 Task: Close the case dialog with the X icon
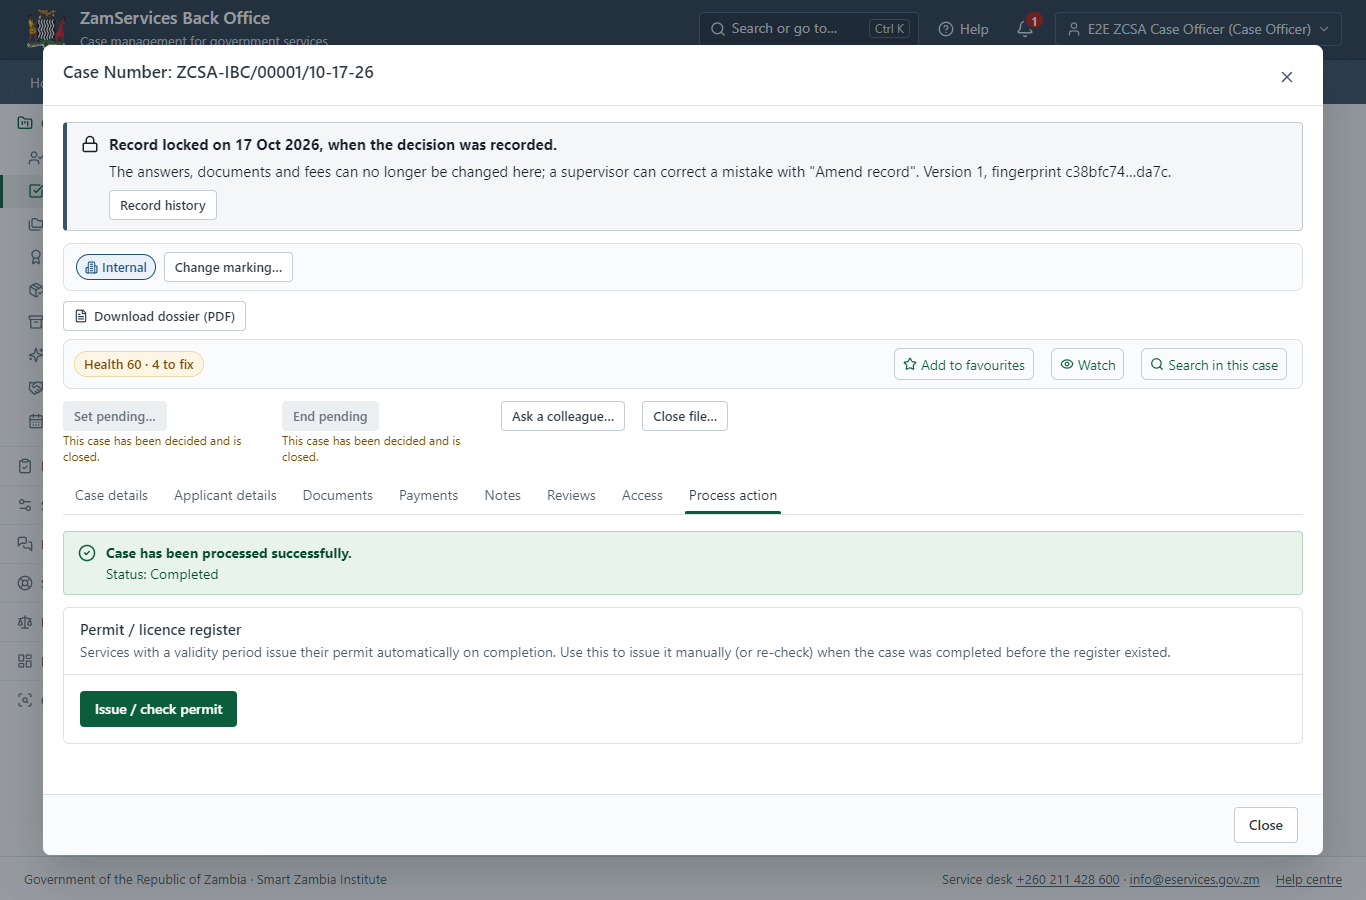[1287, 77]
